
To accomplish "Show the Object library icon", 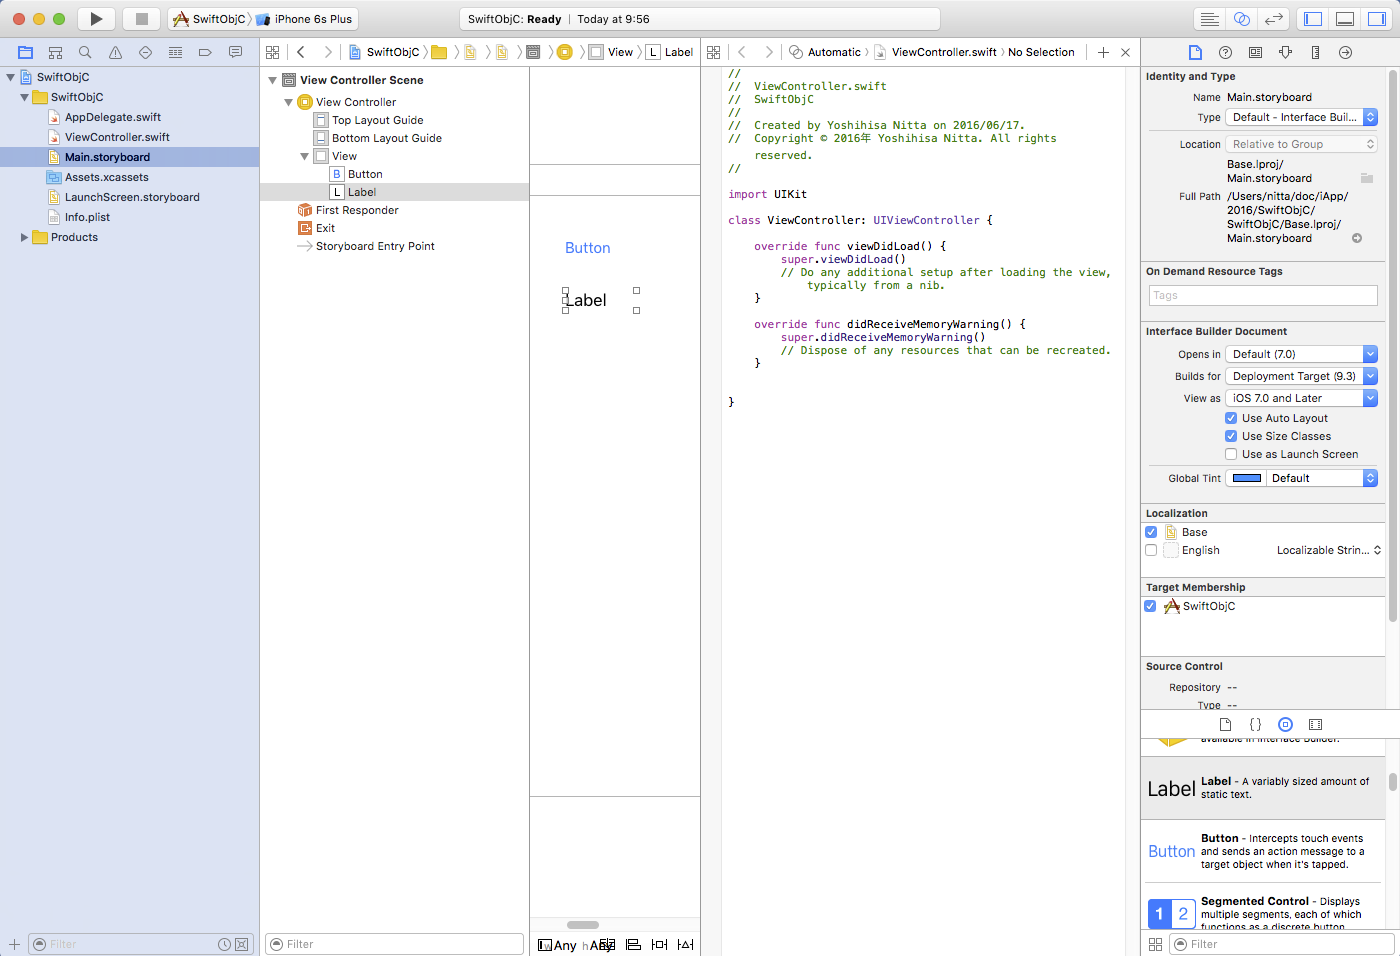I will tap(1285, 724).
